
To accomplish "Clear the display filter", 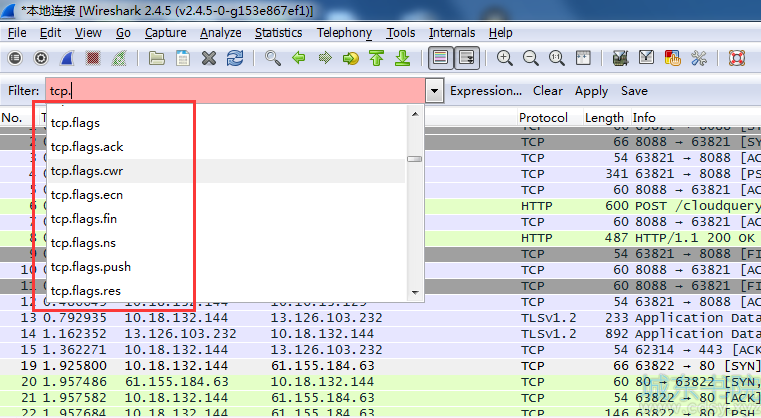I will (548, 91).
